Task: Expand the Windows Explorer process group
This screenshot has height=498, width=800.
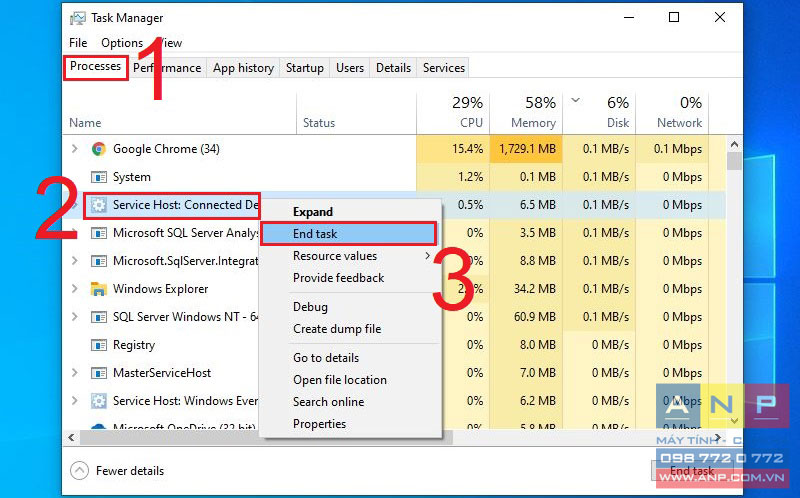Action: [x=75, y=289]
